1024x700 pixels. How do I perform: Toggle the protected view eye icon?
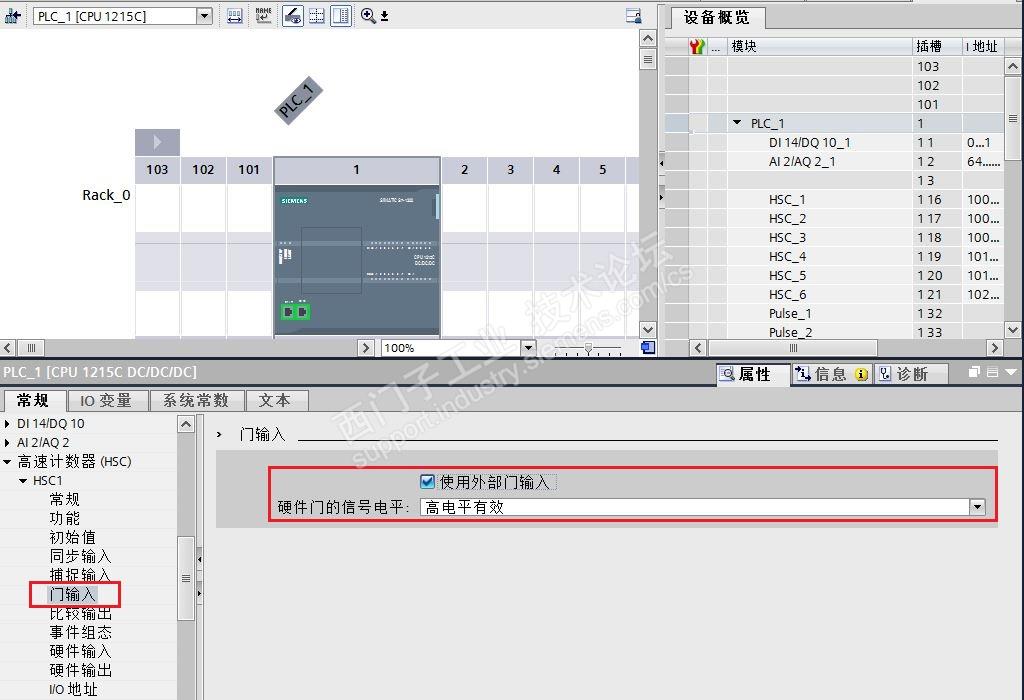pos(293,16)
